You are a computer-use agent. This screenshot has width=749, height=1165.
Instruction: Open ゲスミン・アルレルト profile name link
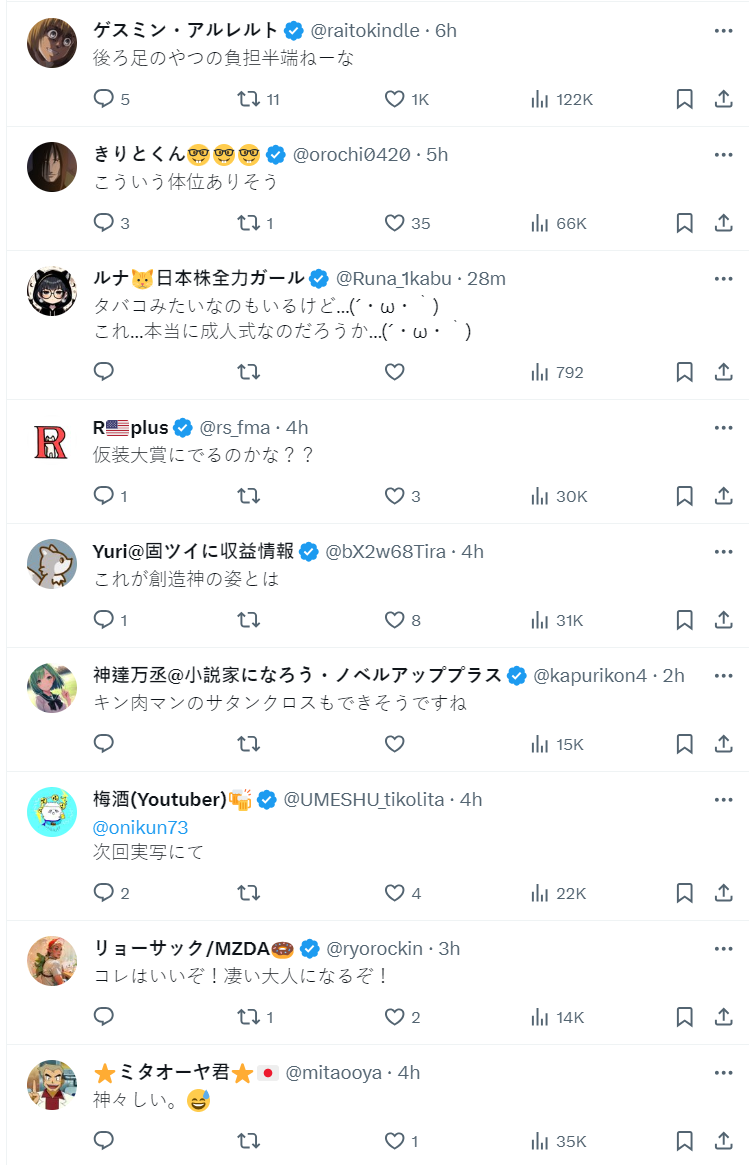pos(185,30)
